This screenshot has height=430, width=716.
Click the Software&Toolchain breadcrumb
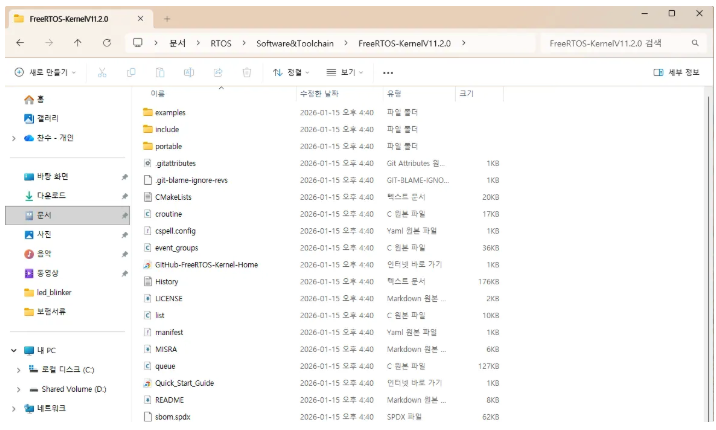click(x=295, y=43)
